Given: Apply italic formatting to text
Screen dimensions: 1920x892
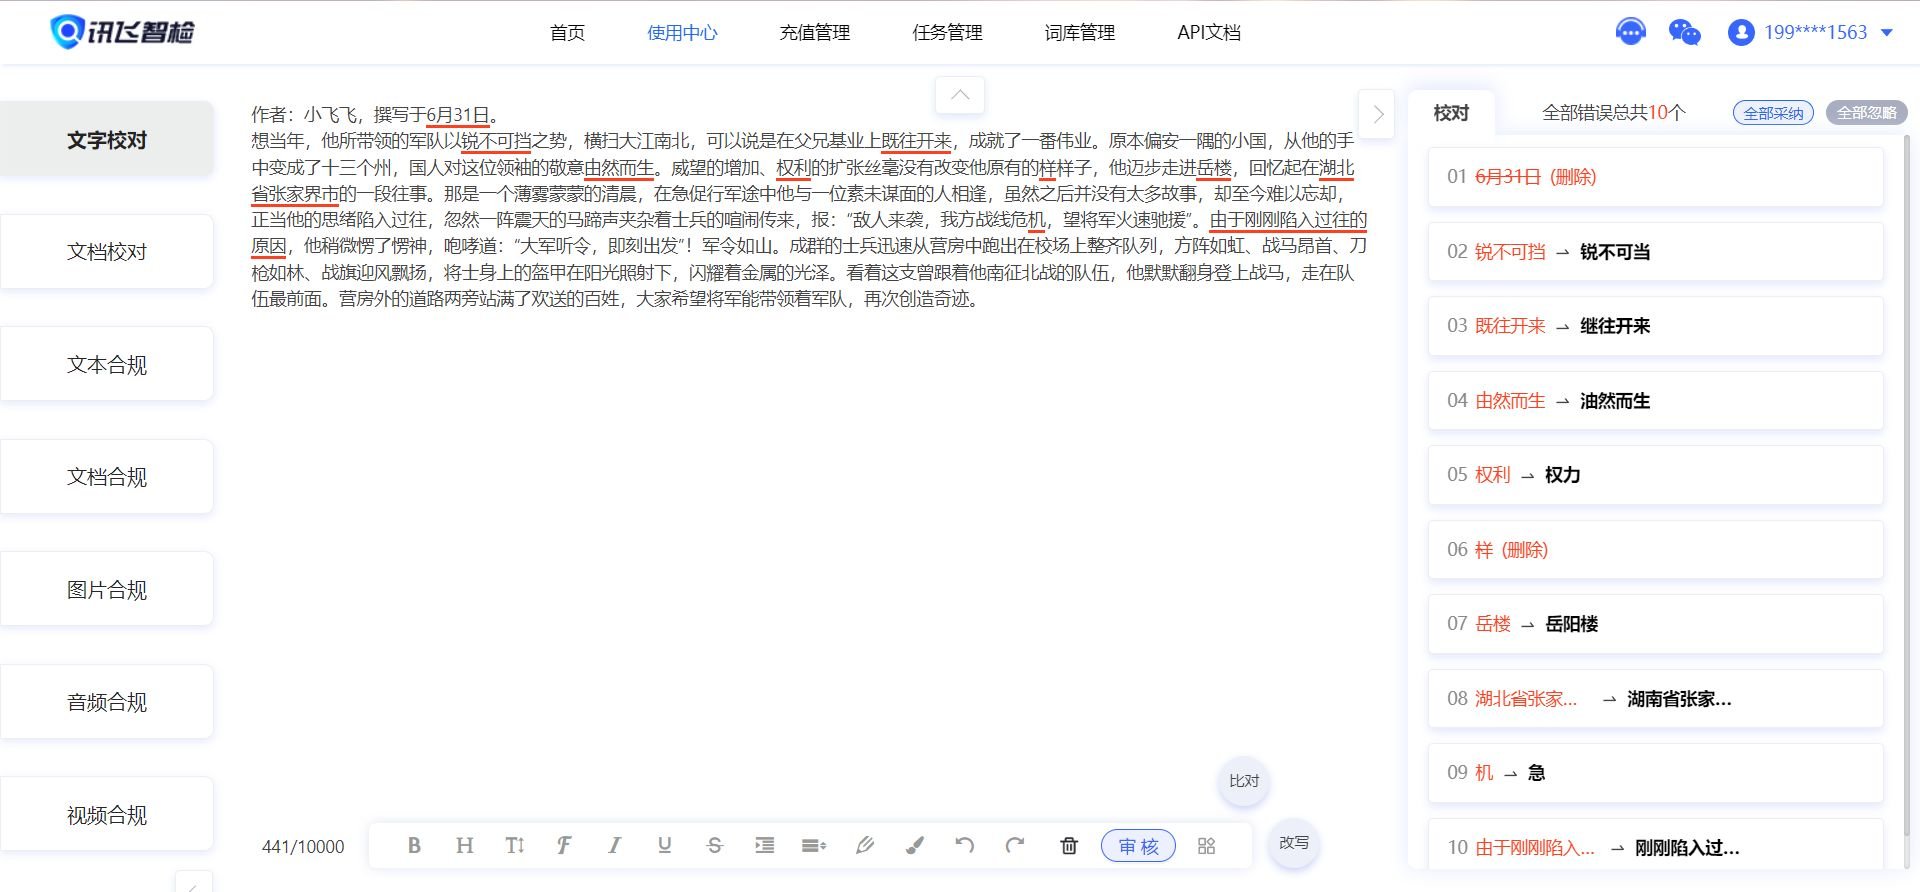Looking at the screenshot, I should [x=614, y=846].
